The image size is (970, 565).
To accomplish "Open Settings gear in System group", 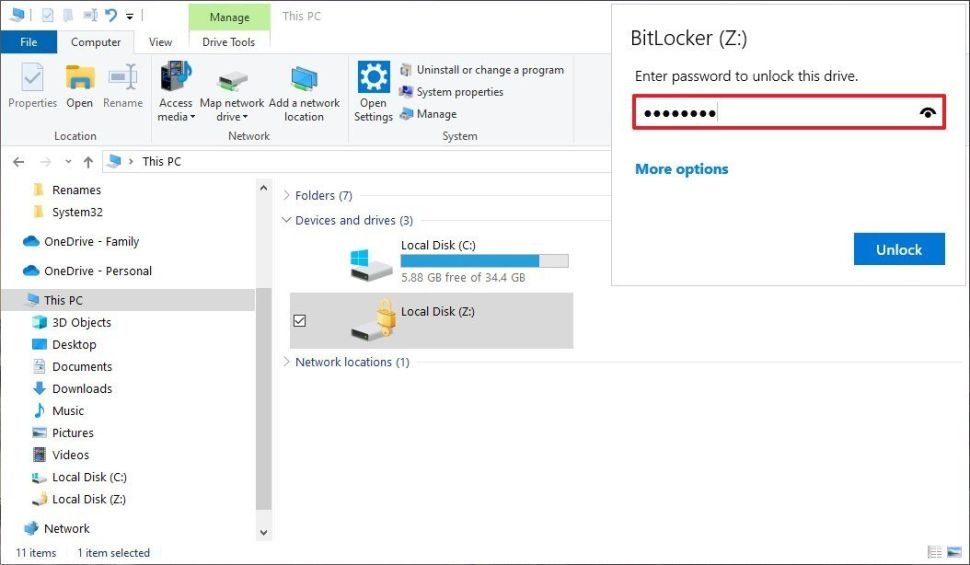I will [x=374, y=77].
